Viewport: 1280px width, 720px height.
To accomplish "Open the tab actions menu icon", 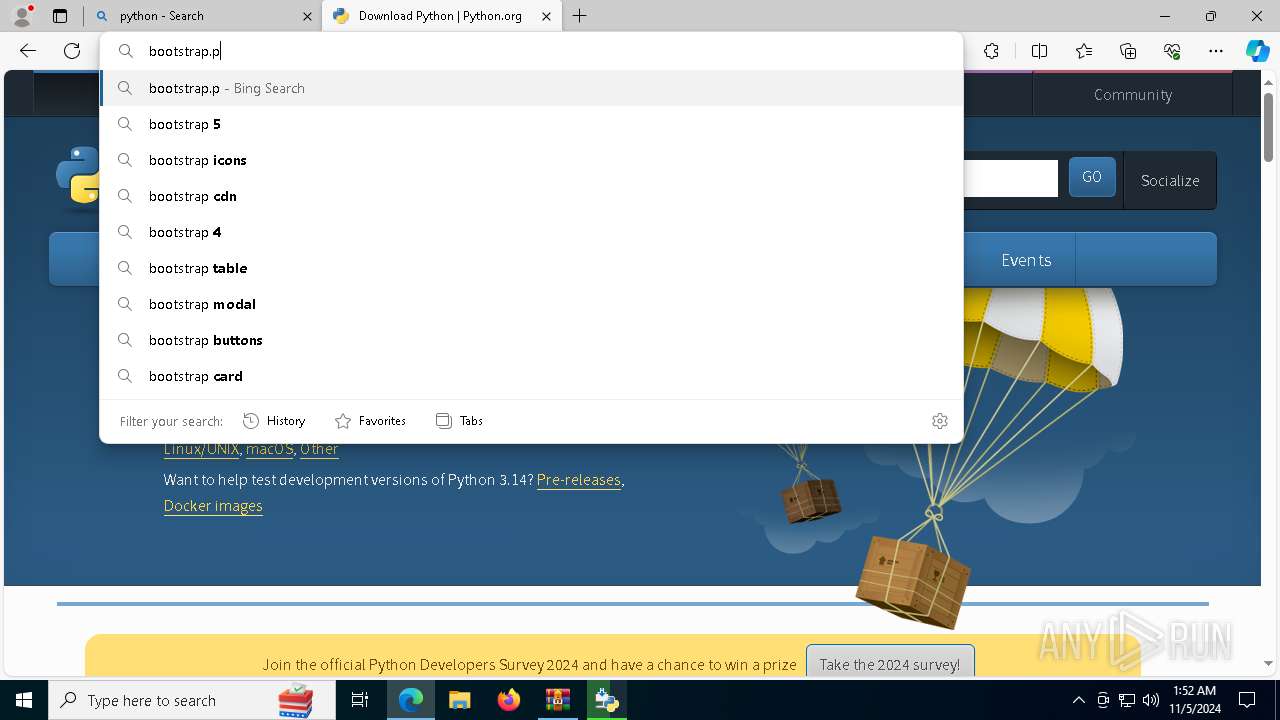I will pos(60,16).
